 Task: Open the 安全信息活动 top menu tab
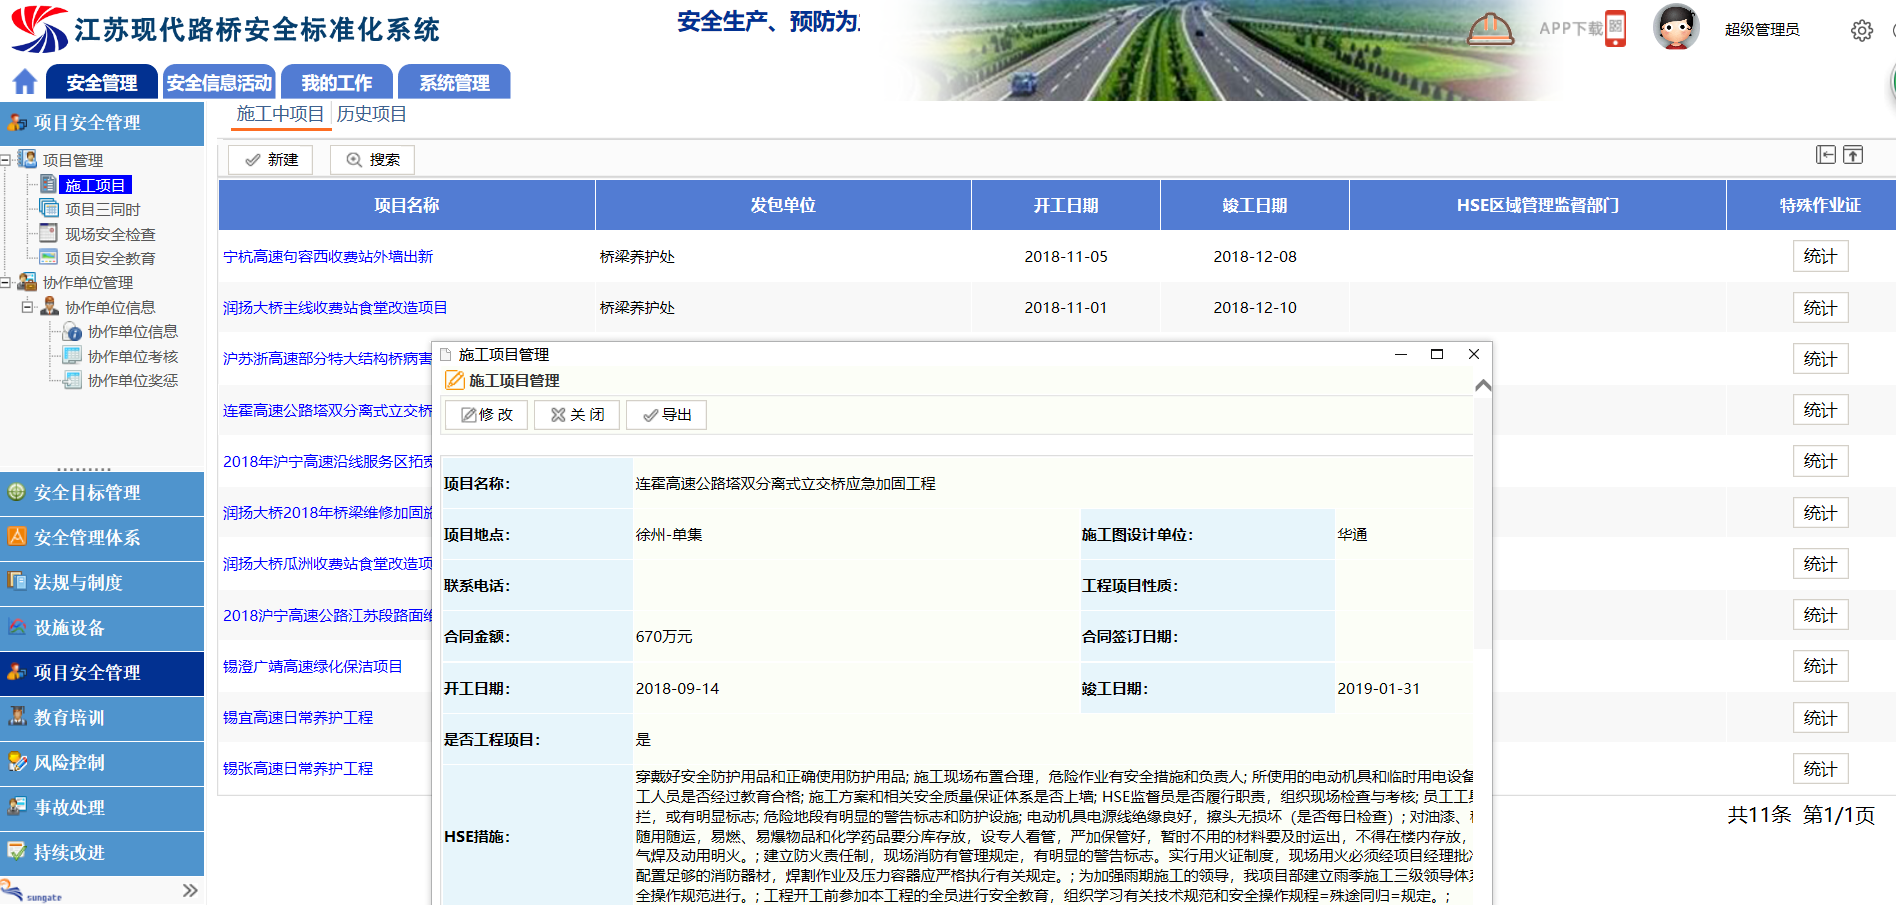(219, 83)
